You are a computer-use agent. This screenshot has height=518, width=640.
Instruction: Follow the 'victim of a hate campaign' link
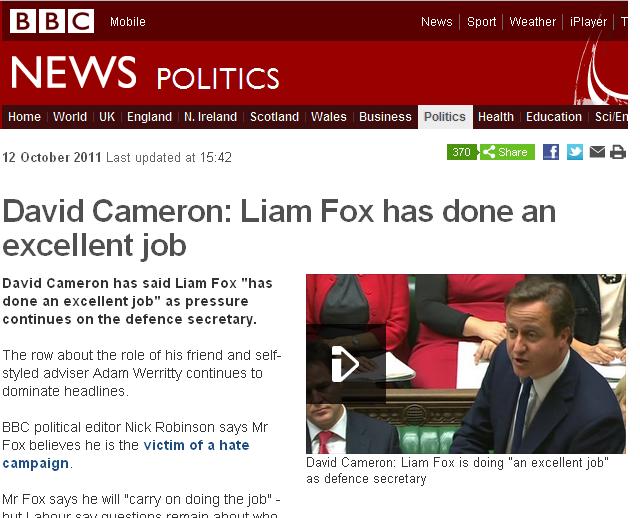coord(126,454)
